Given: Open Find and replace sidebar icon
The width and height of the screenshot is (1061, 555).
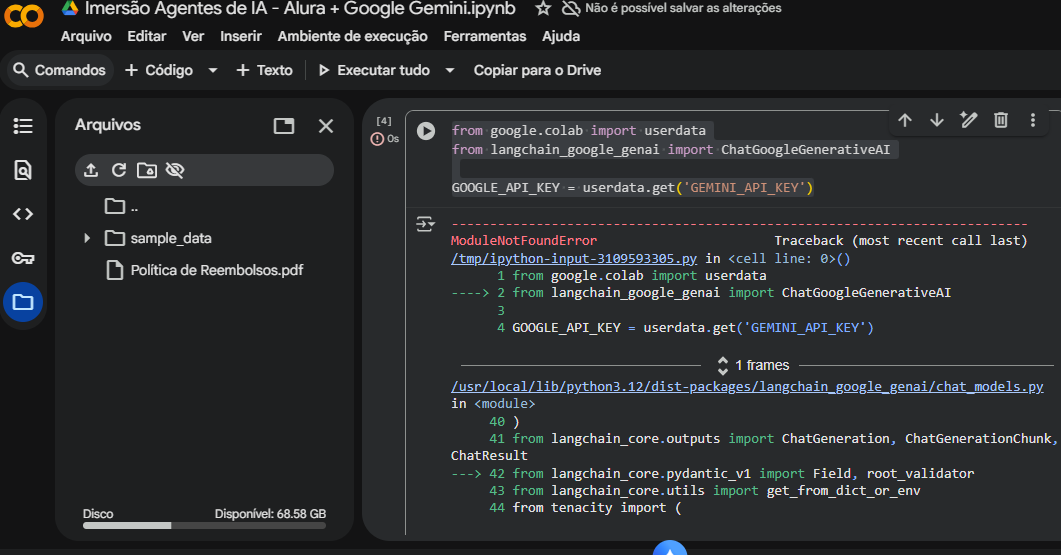Looking at the screenshot, I should 23,170.
